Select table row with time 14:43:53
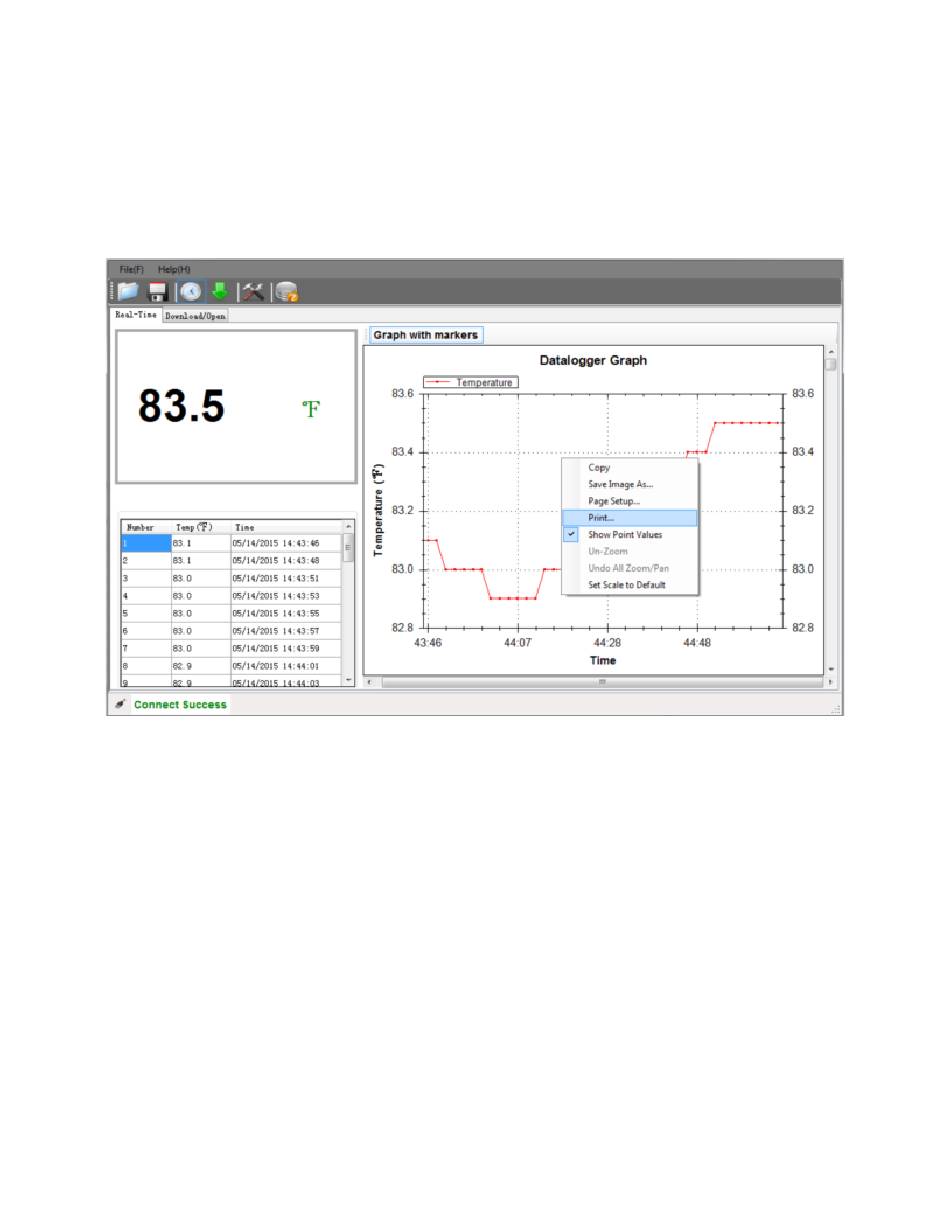 point(232,596)
